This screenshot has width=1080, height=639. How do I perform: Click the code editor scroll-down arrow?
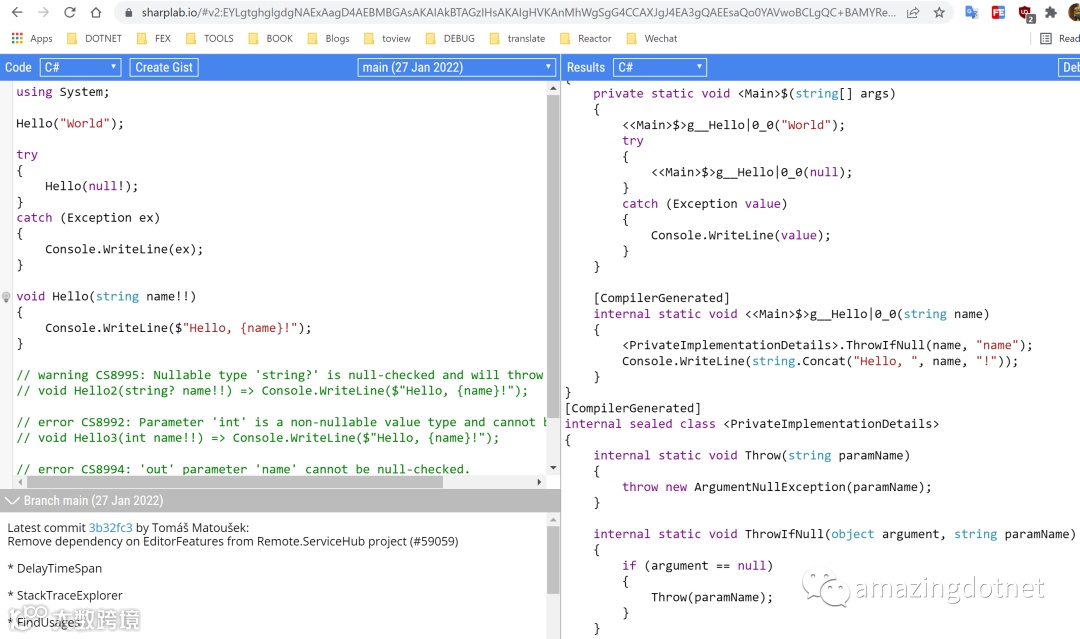pyautogui.click(x=553, y=468)
